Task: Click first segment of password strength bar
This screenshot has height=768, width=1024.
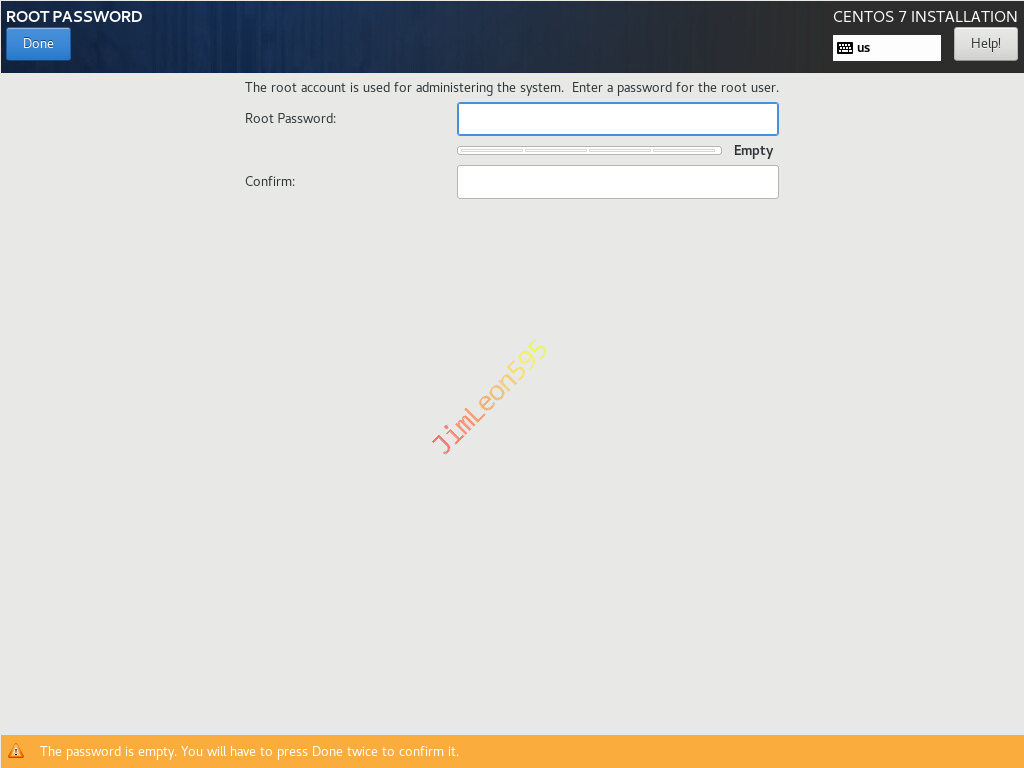Action: click(491, 151)
